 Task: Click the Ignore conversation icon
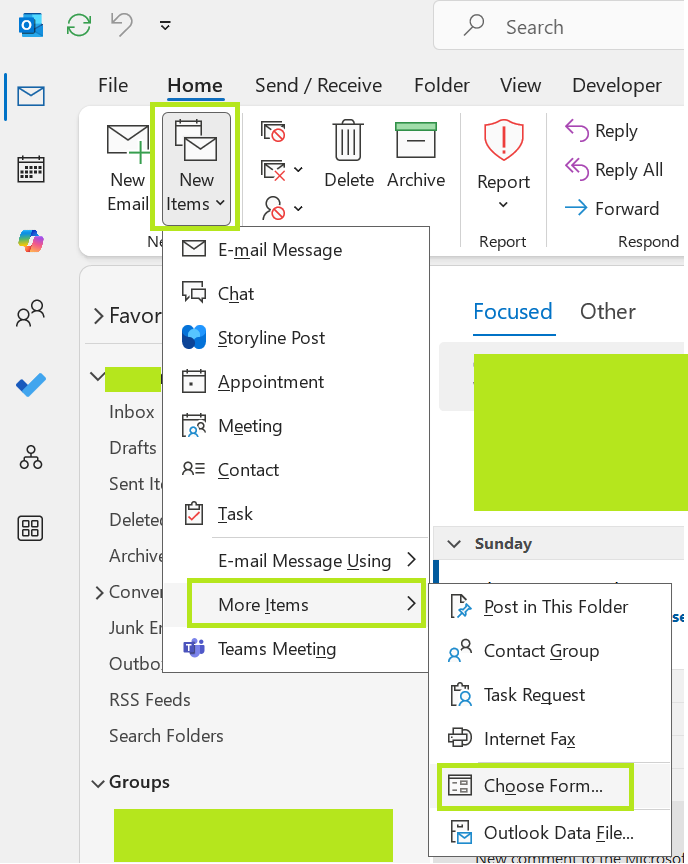pos(274,131)
